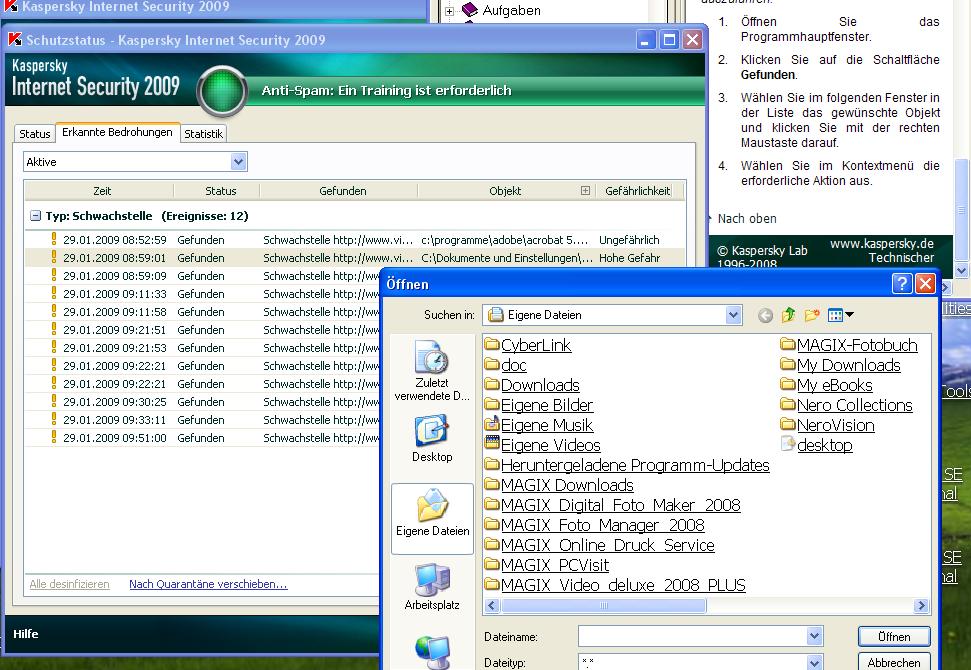Screen dimensions: 971x670
Task: Click the Öffnen button
Action: (894, 637)
